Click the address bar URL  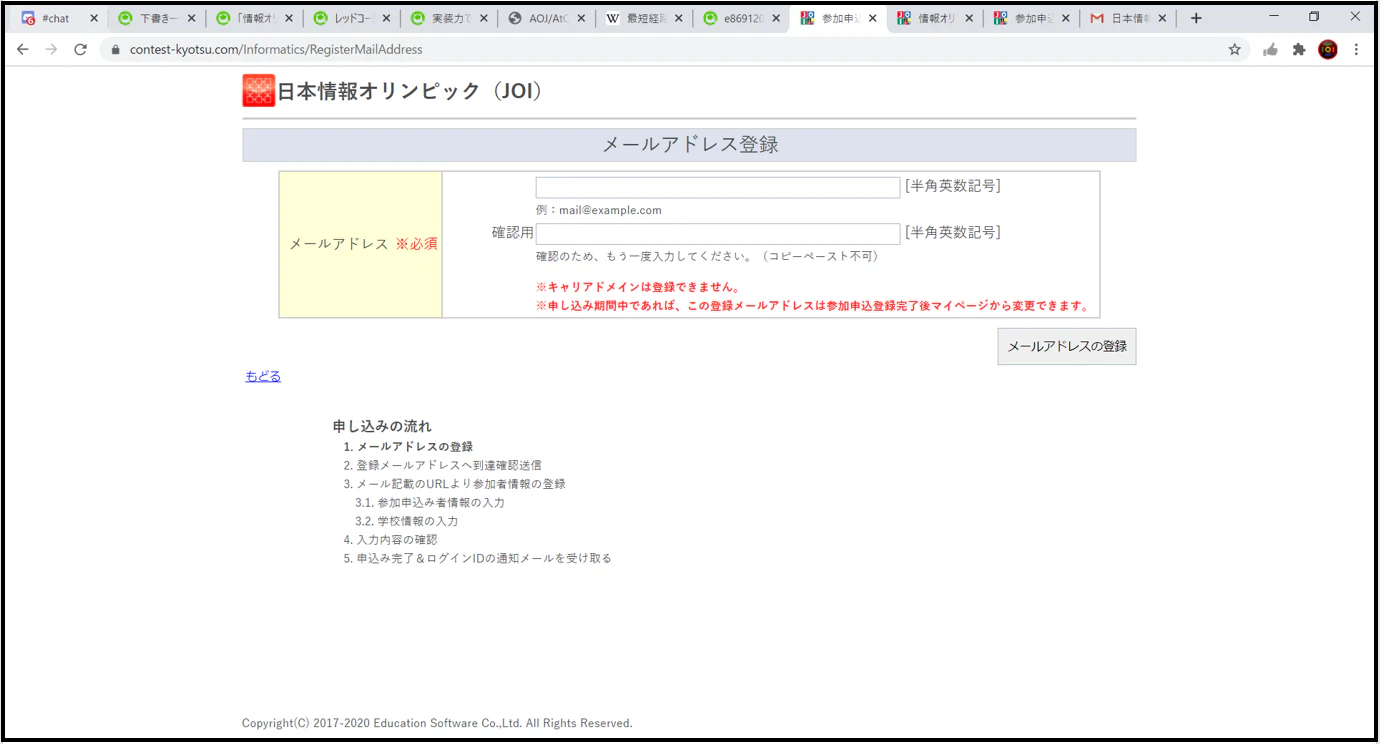(275, 49)
